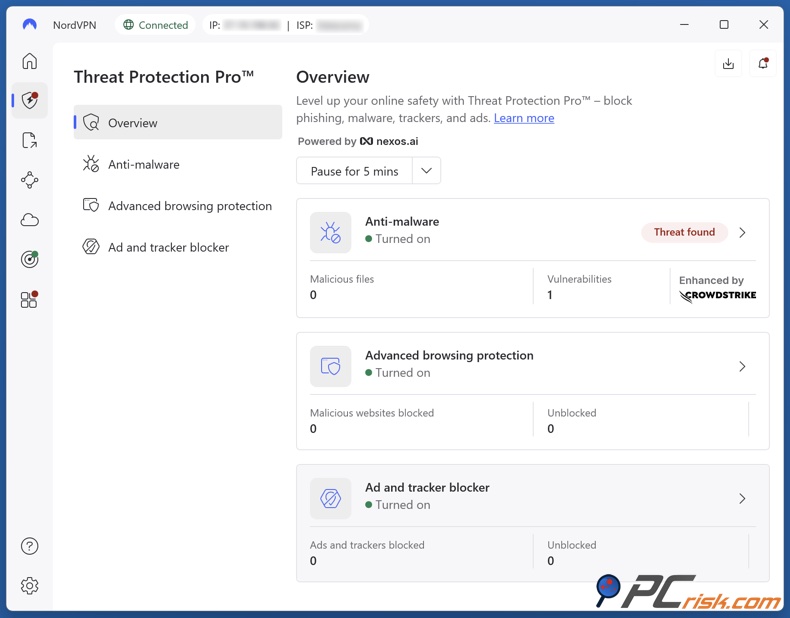This screenshot has height=618, width=790.
Task: Open the file sharing sidebar icon
Action: pos(30,141)
